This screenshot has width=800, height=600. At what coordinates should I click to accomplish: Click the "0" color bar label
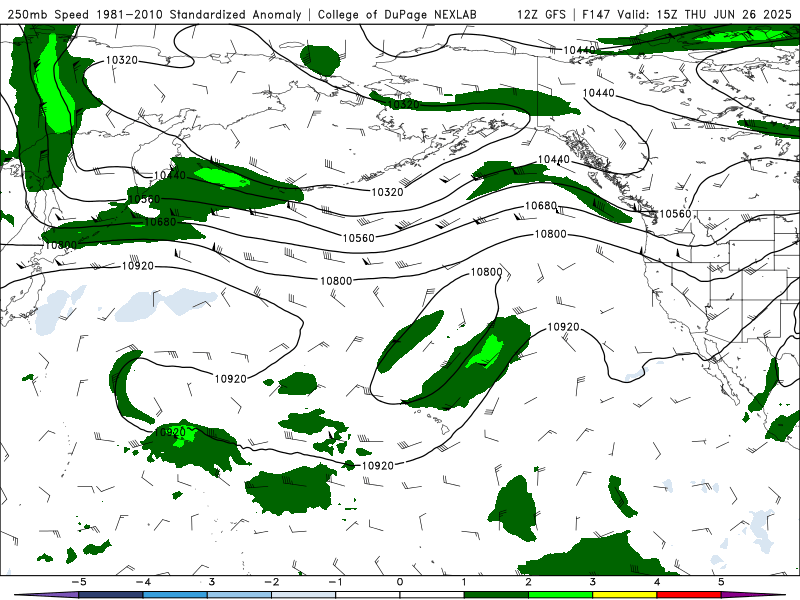pyautogui.click(x=400, y=582)
